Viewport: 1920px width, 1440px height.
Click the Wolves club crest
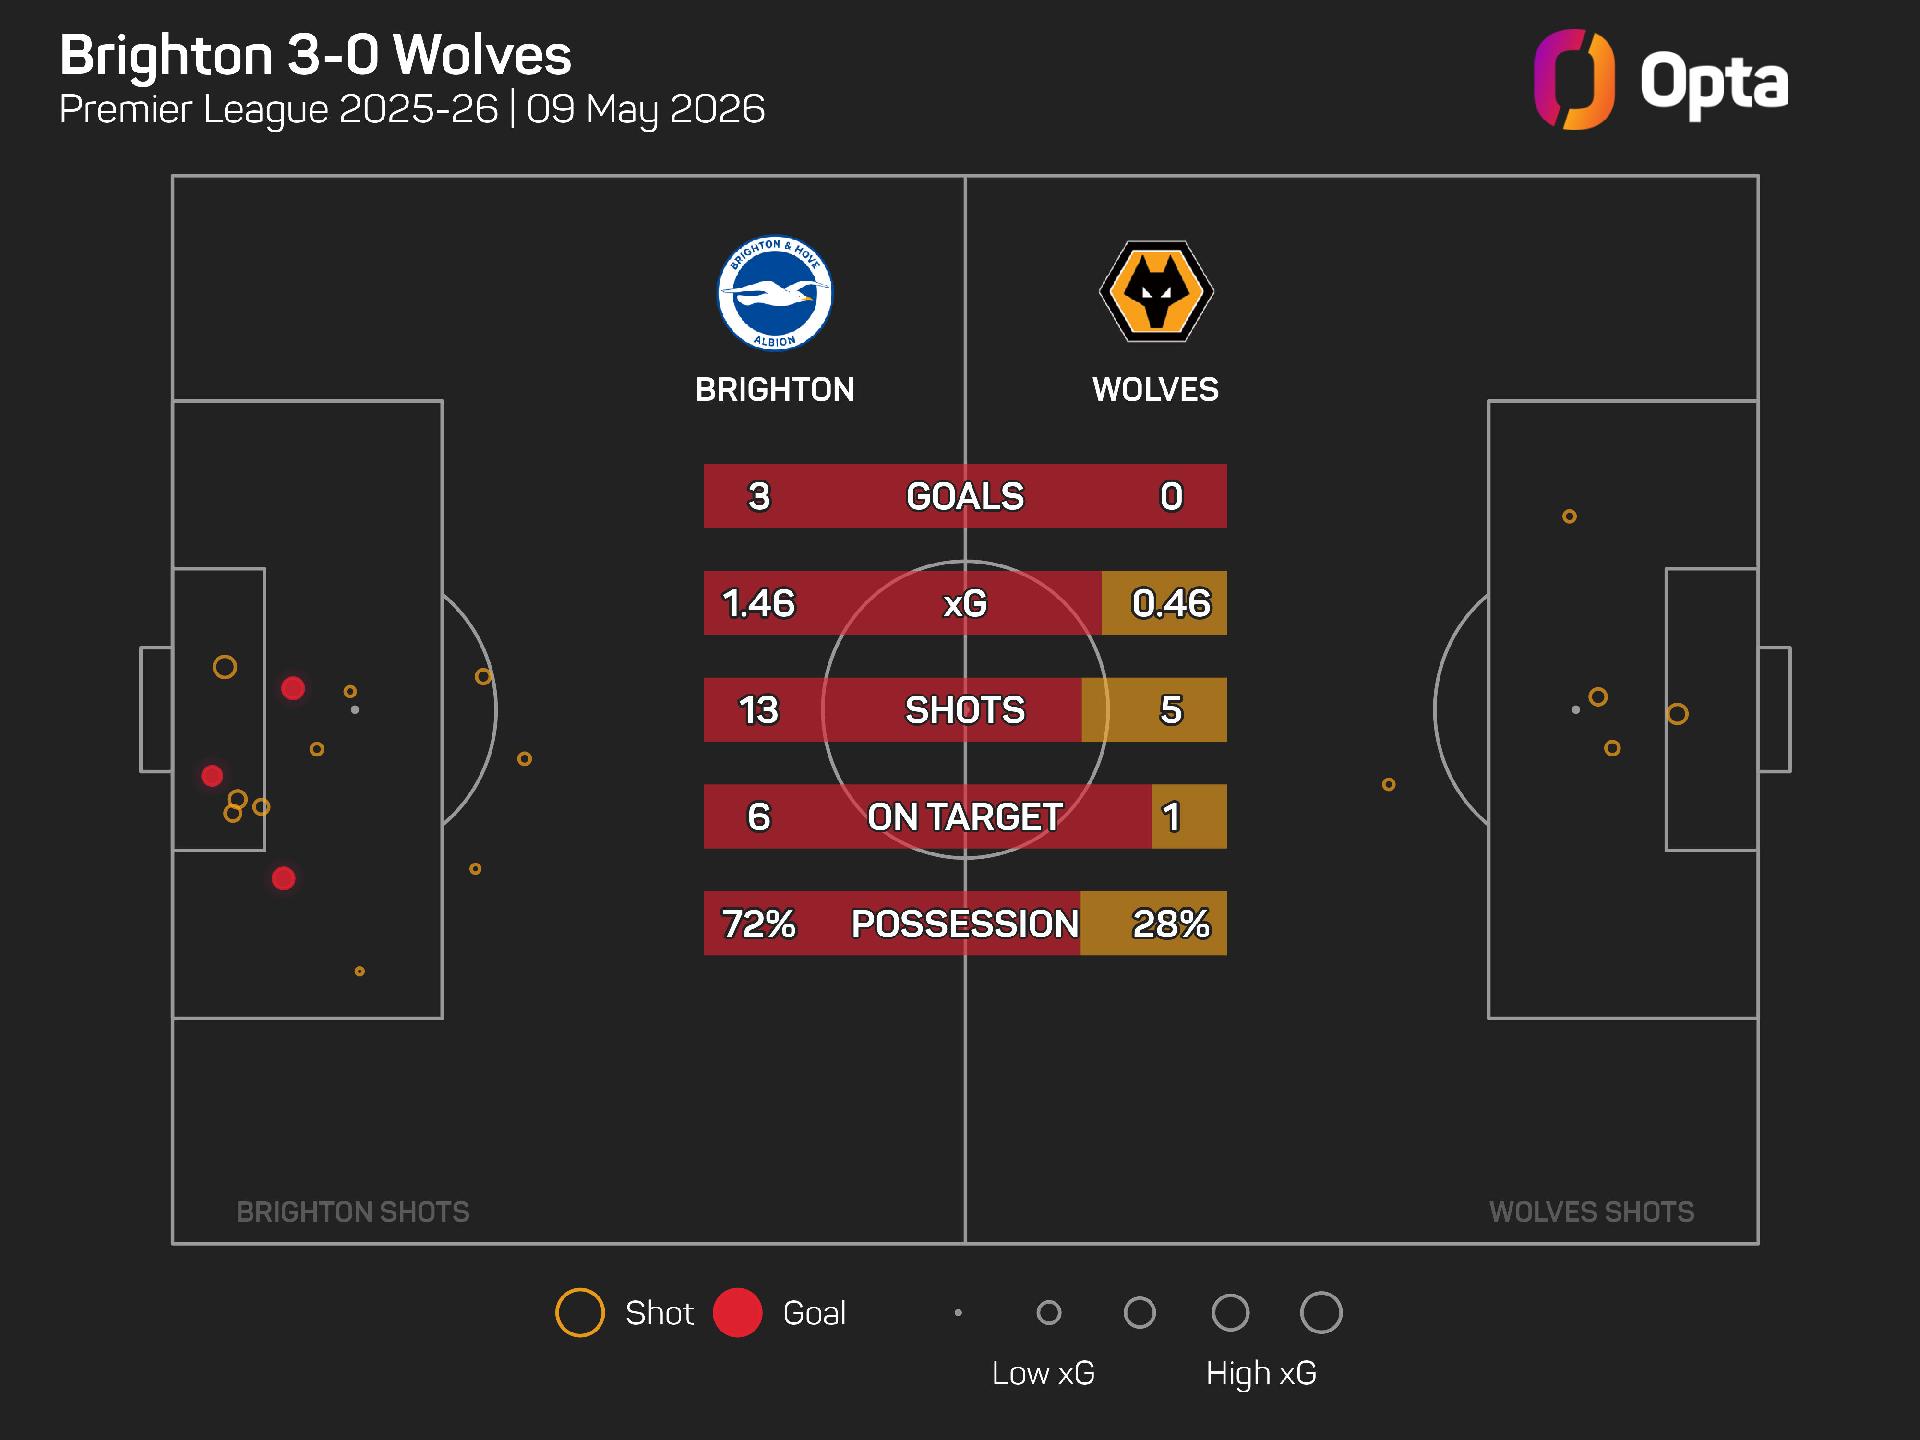pos(1156,291)
